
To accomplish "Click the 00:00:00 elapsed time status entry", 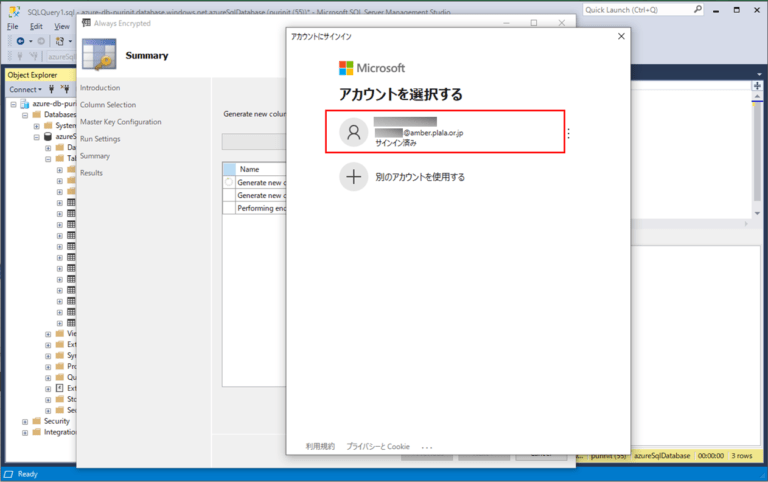I will click(x=711, y=456).
